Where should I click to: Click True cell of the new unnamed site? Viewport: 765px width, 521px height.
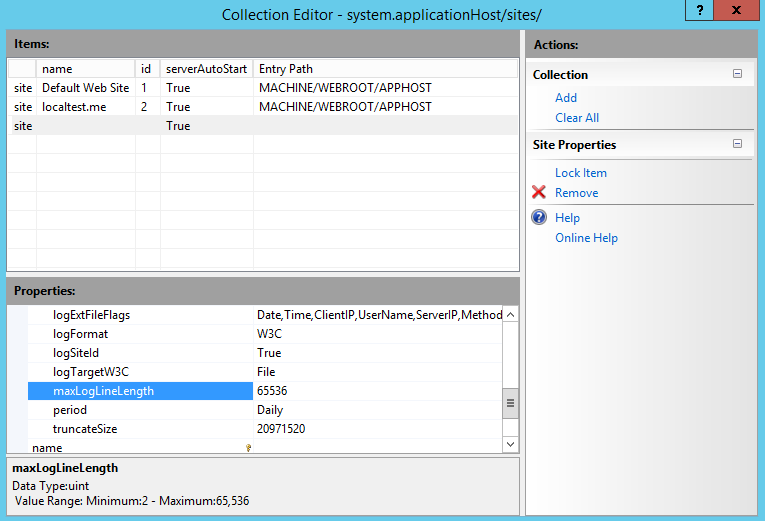[207, 126]
